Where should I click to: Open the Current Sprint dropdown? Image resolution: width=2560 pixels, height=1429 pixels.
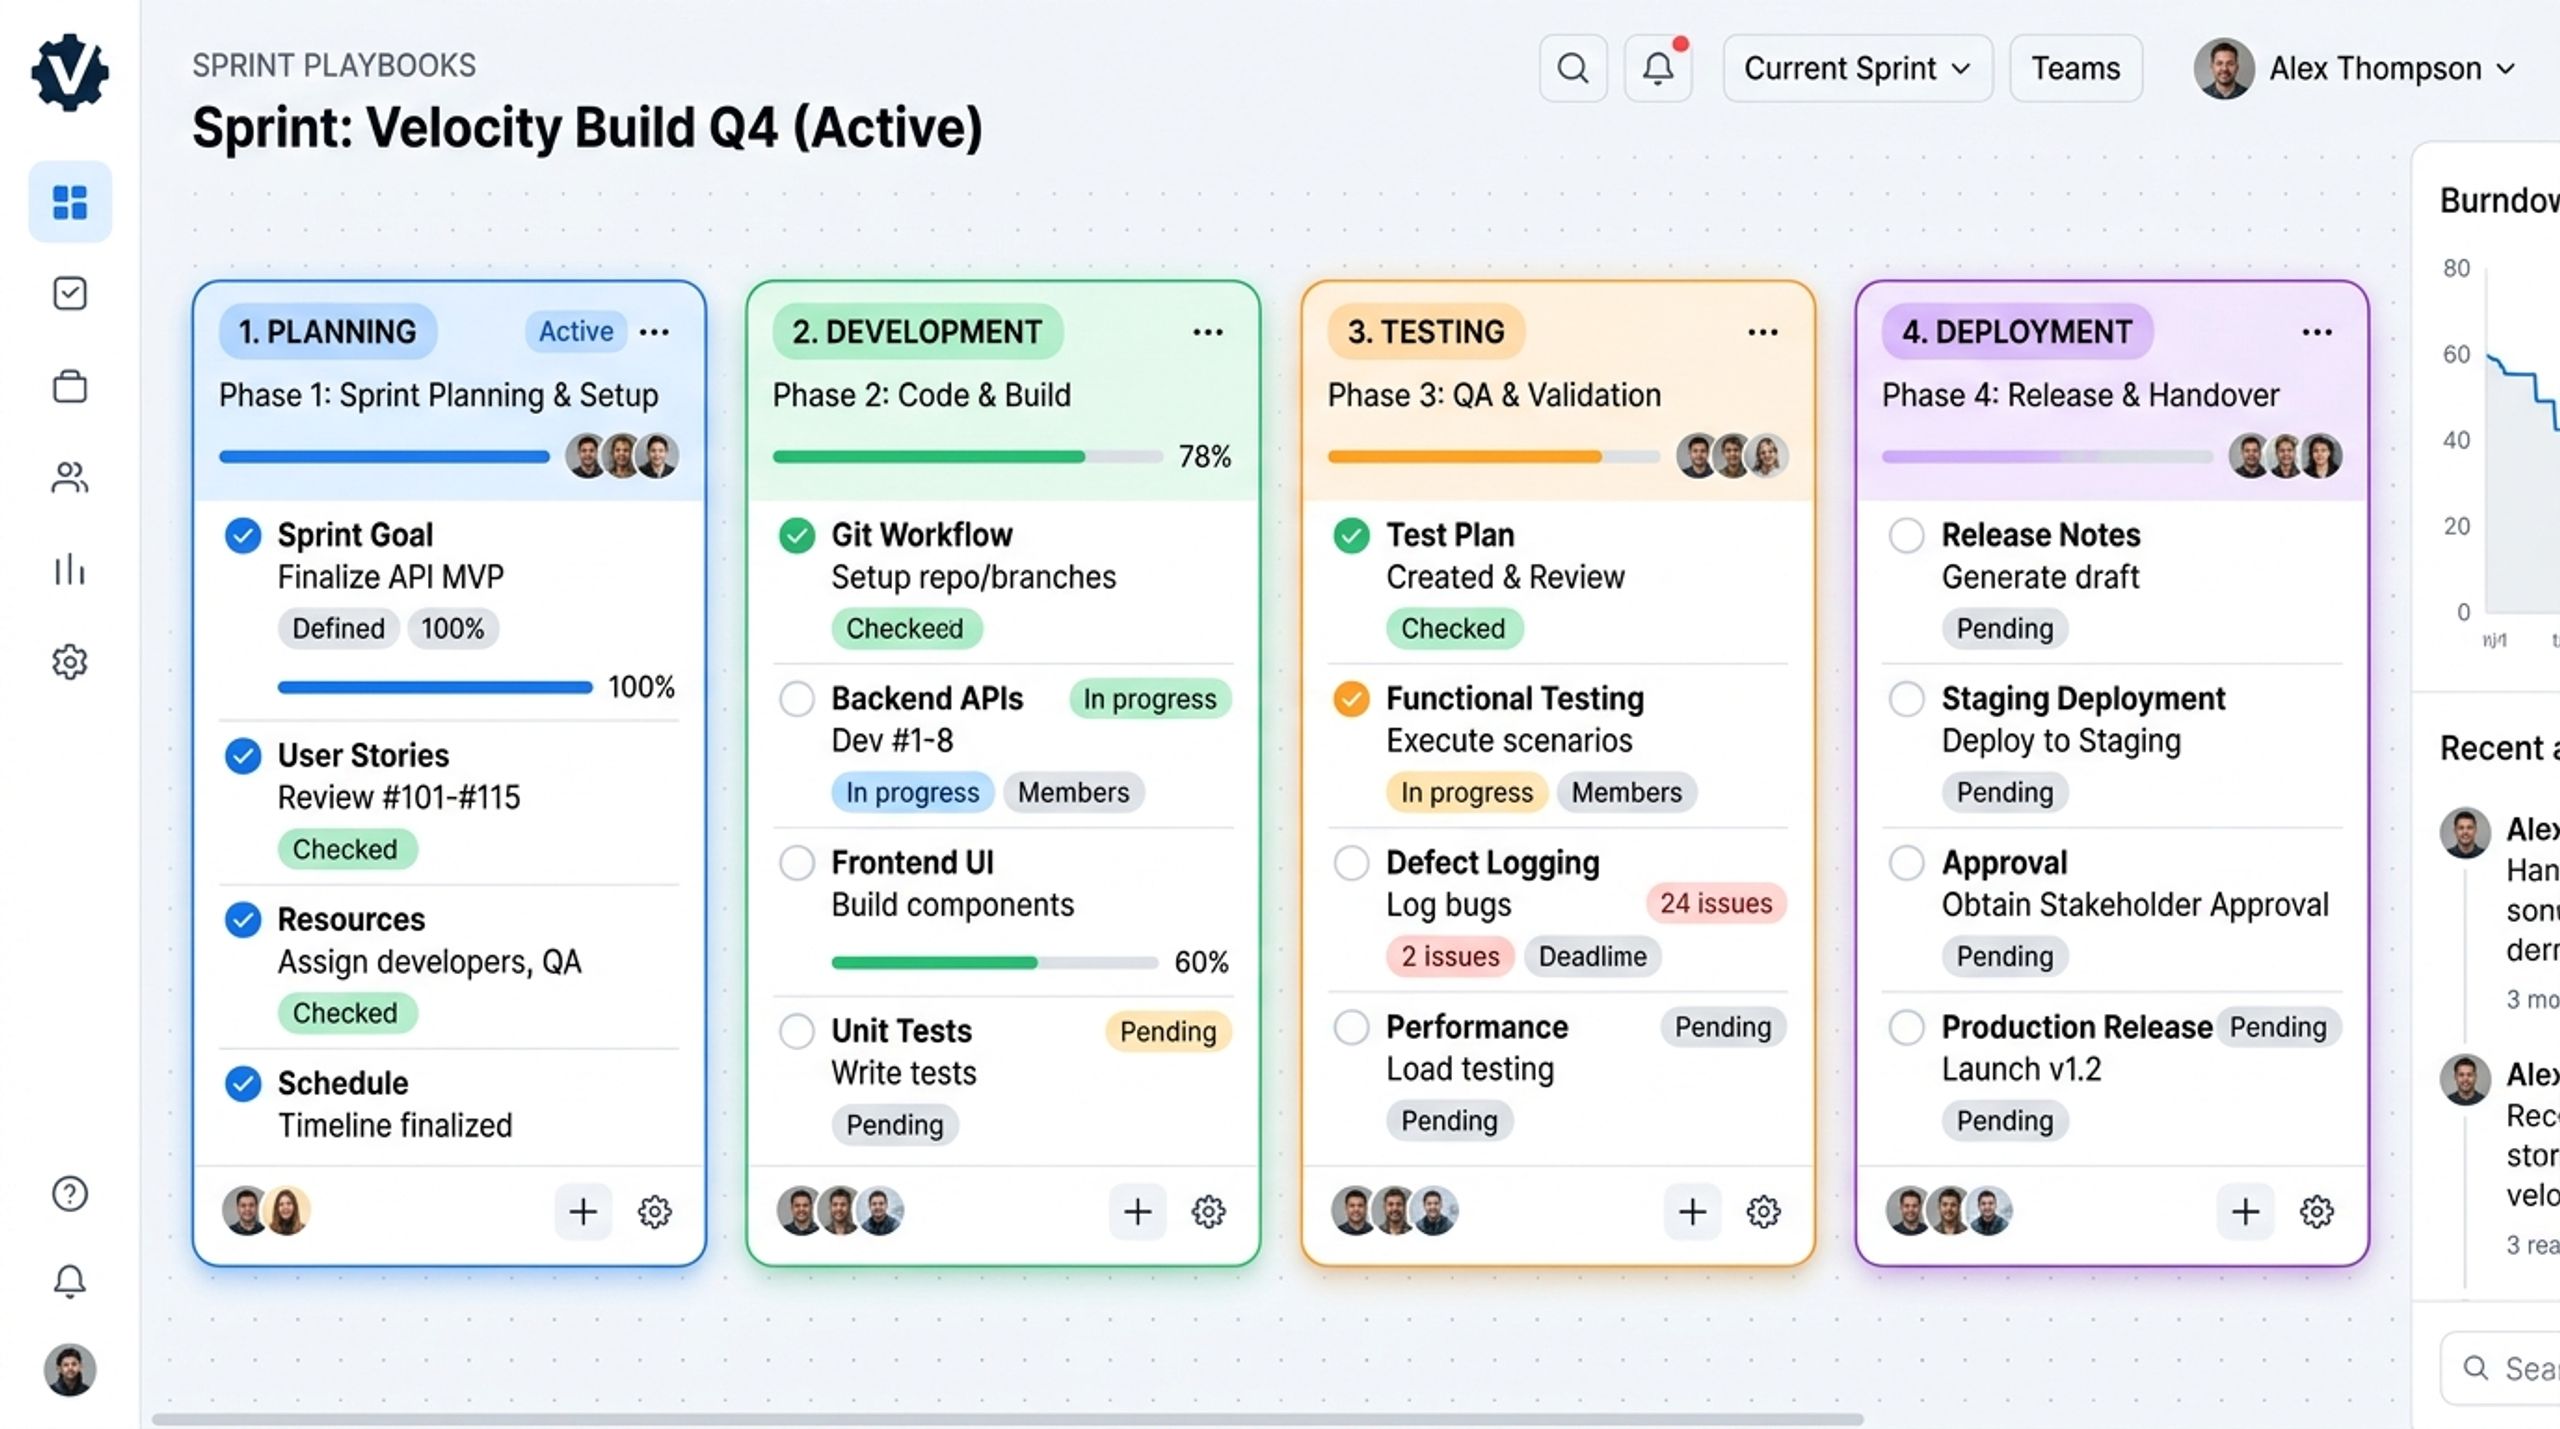click(x=1857, y=68)
